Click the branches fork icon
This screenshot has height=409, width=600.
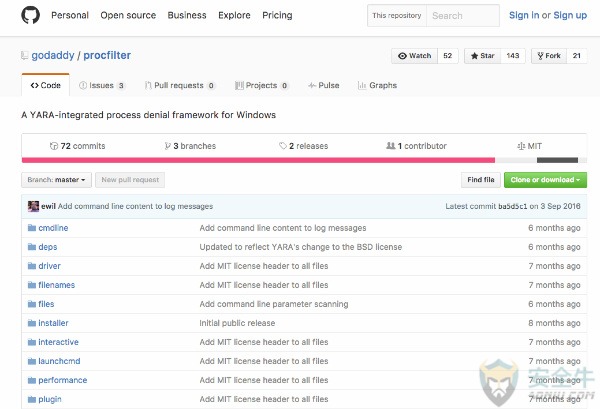[x=167, y=146]
